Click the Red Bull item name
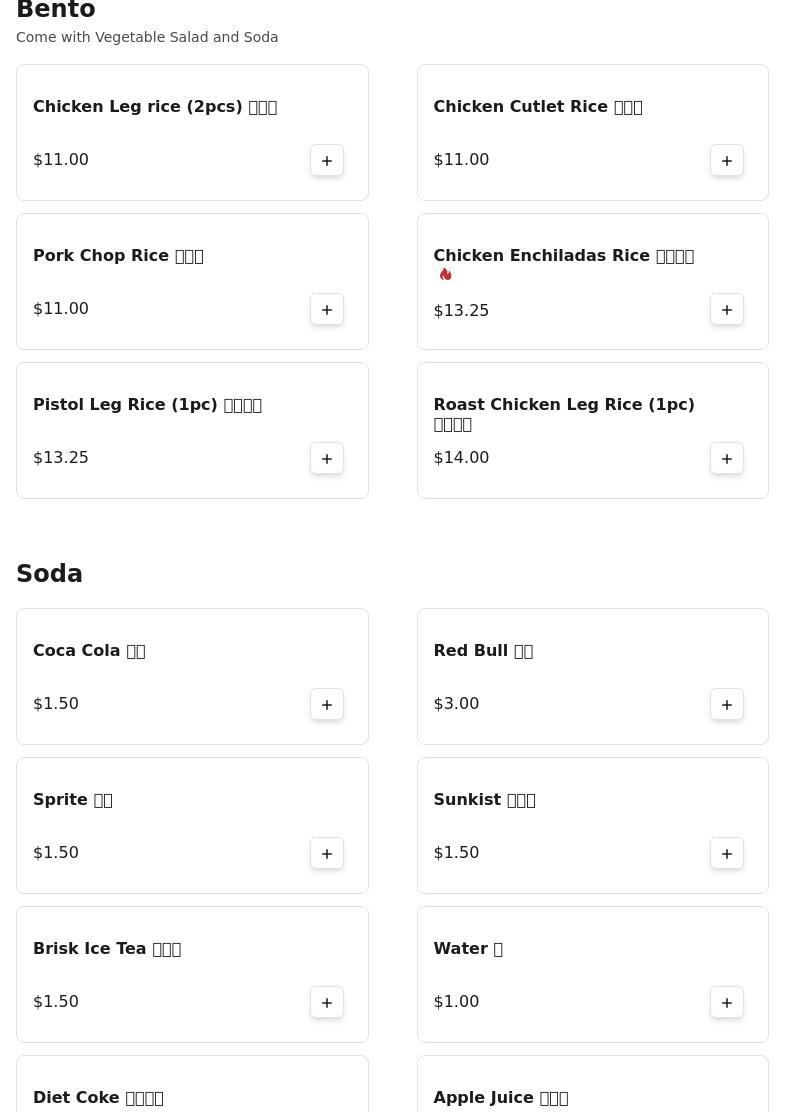This screenshot has height=1112, width=785. point(482,651)
